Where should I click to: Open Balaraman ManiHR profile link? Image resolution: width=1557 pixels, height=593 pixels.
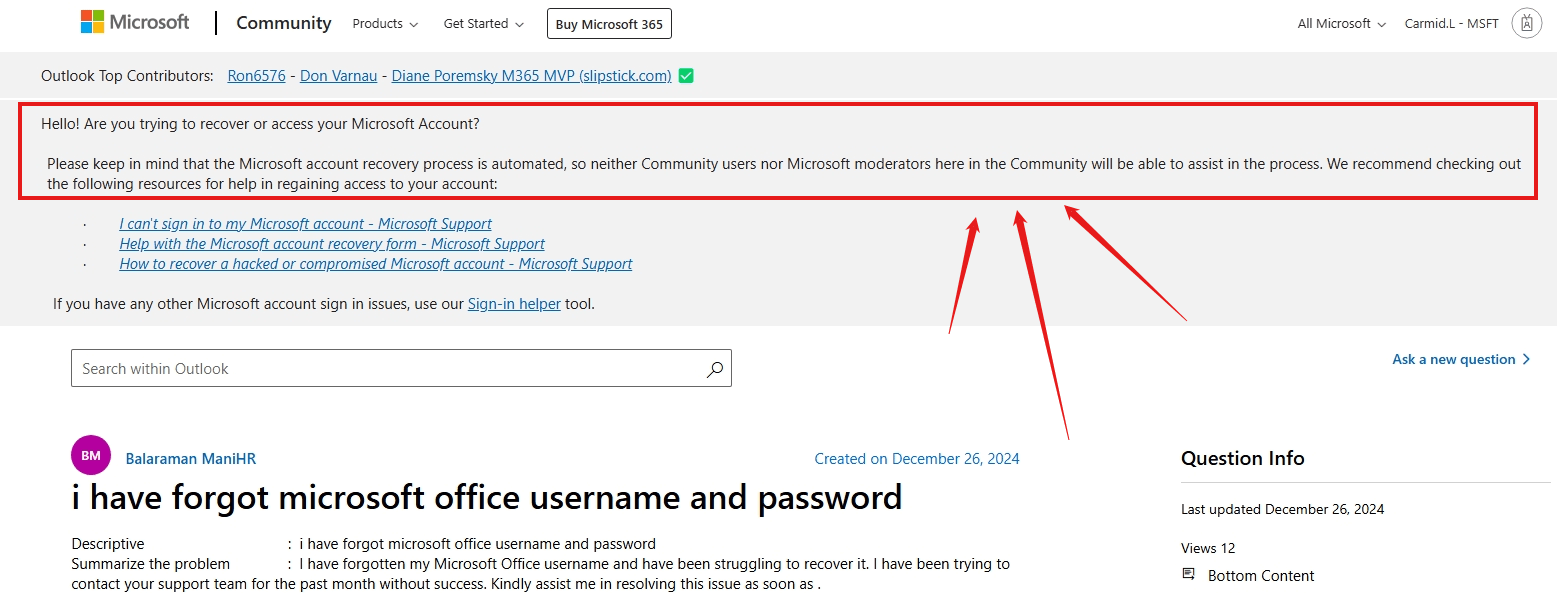(x=191, y=459)
